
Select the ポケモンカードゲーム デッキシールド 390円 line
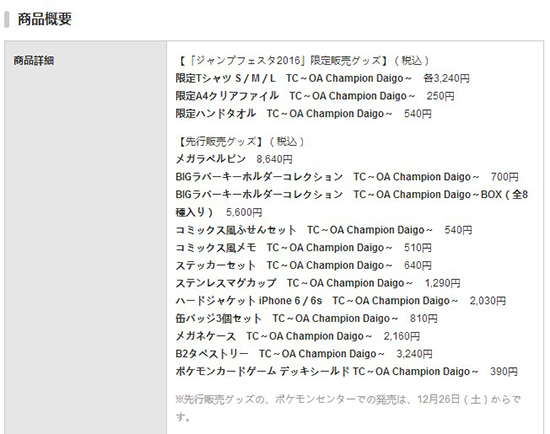pos(347,371)
